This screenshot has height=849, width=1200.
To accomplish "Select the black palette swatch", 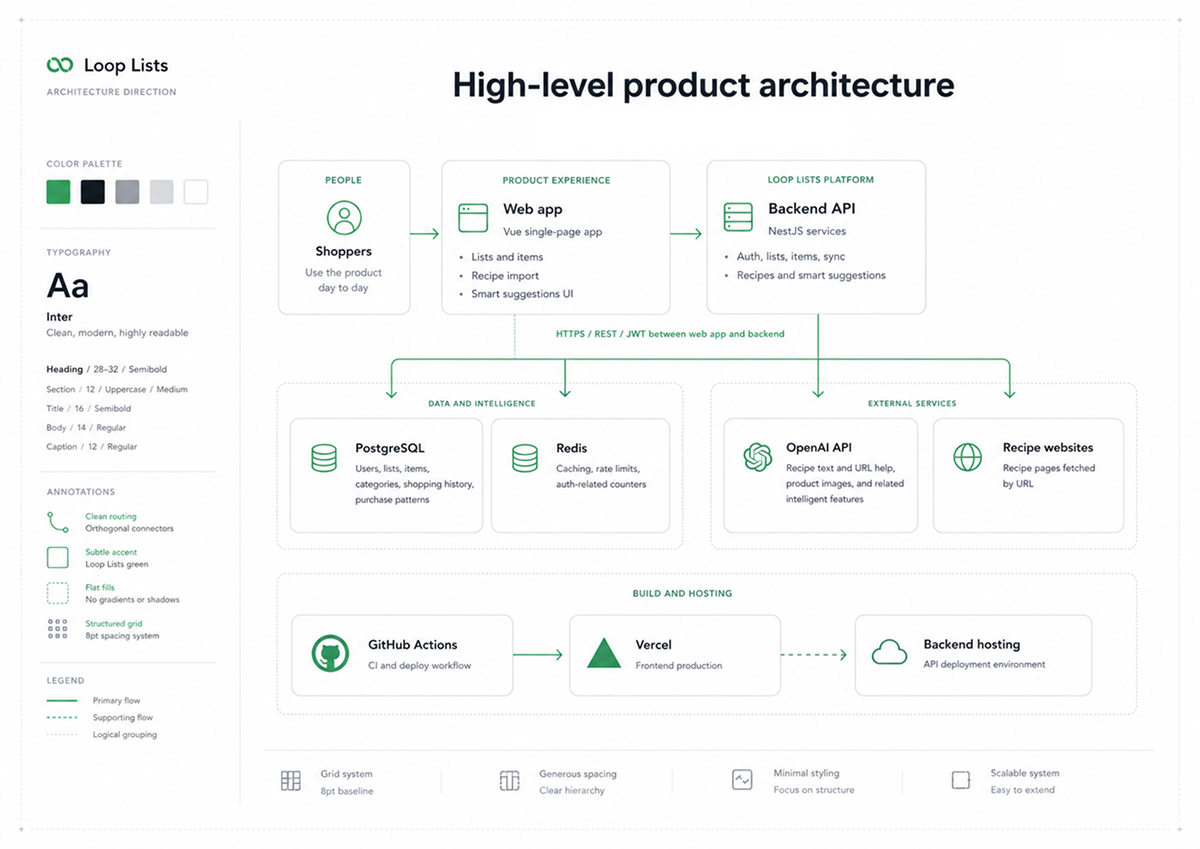I will (x=93, y=192).
